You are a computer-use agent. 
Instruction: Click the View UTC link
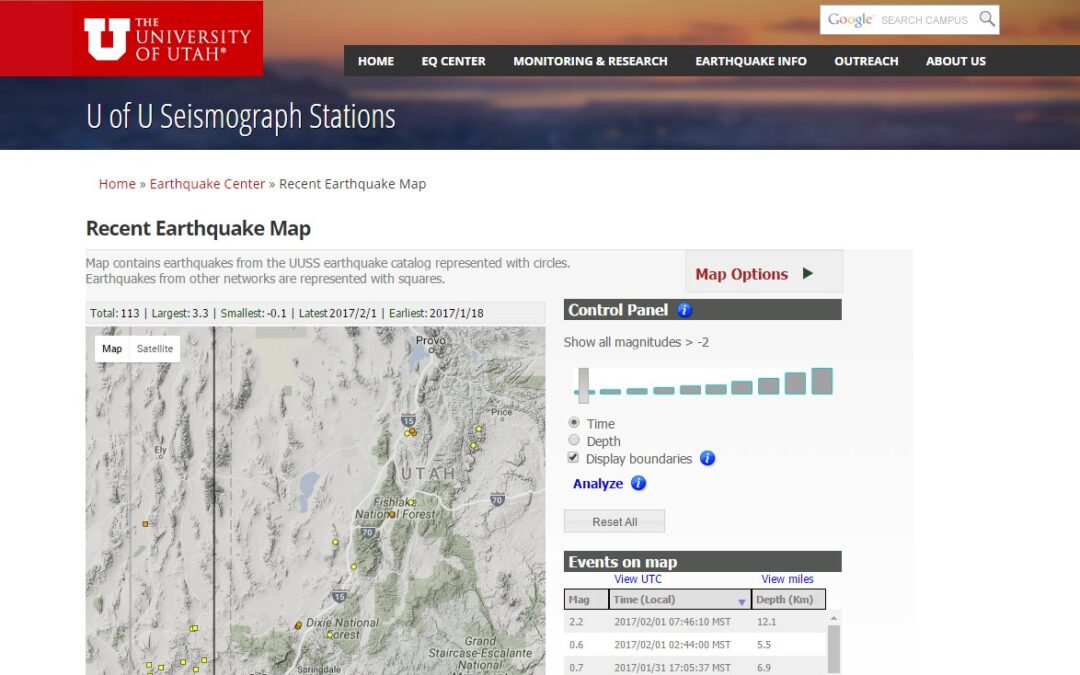tap(637, 579)
